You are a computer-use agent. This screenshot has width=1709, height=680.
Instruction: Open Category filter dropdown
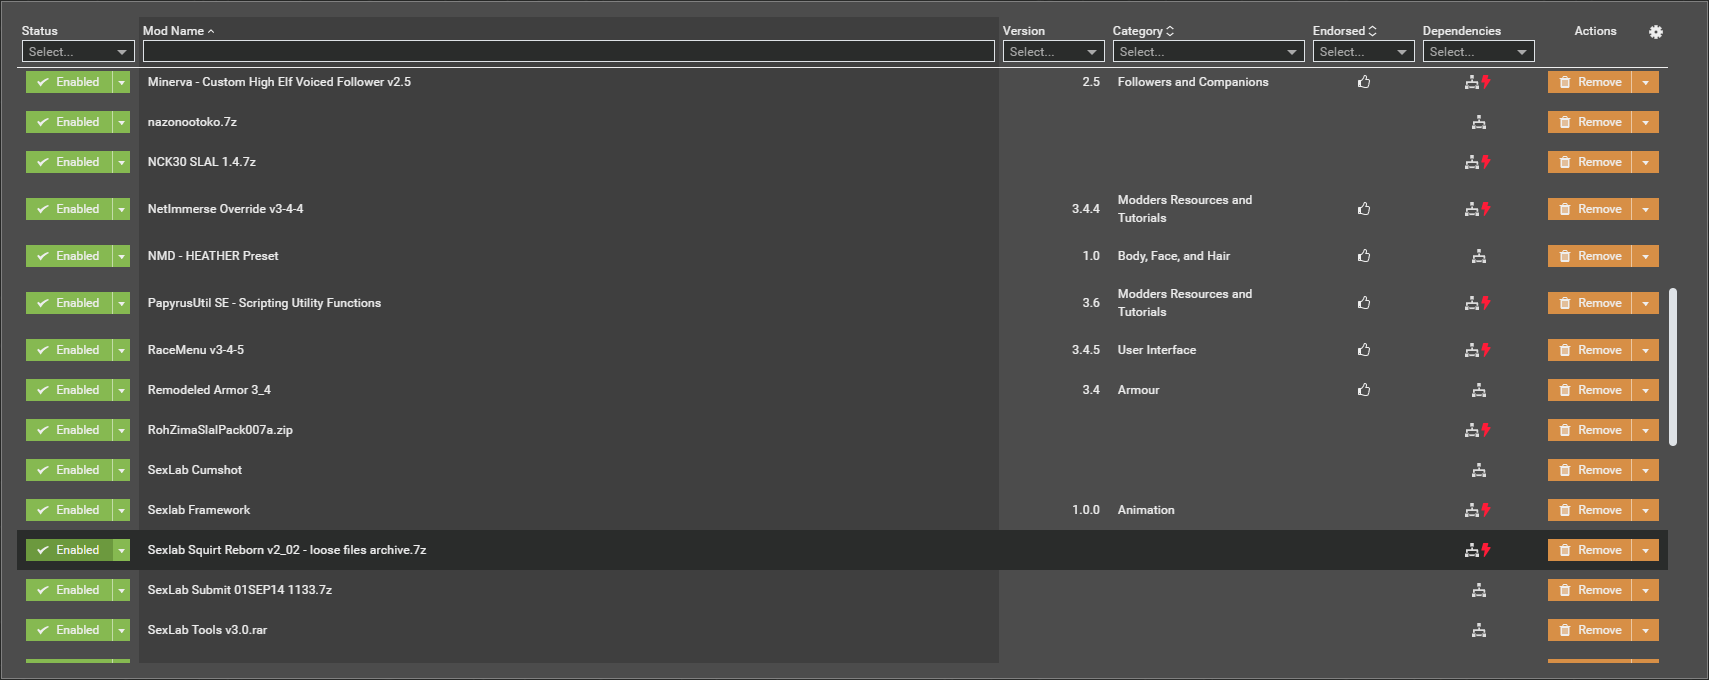pos(1208,52)
